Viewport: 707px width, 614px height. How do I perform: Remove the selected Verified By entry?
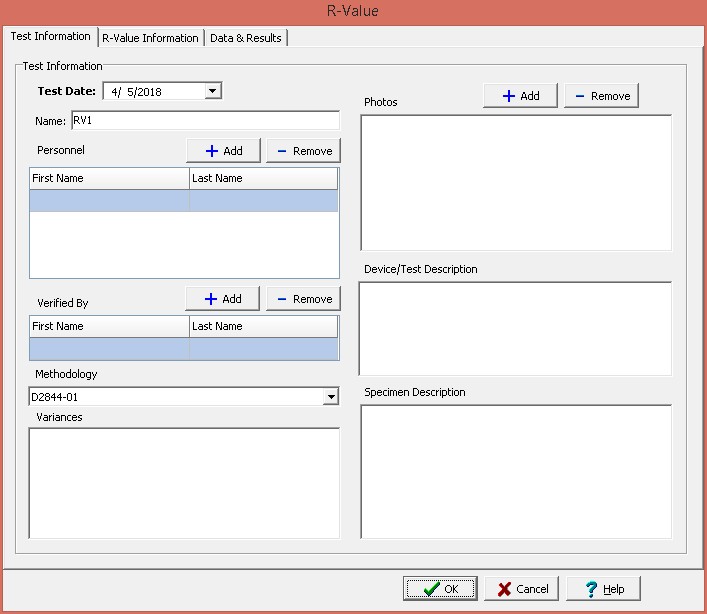pos(303,298)
